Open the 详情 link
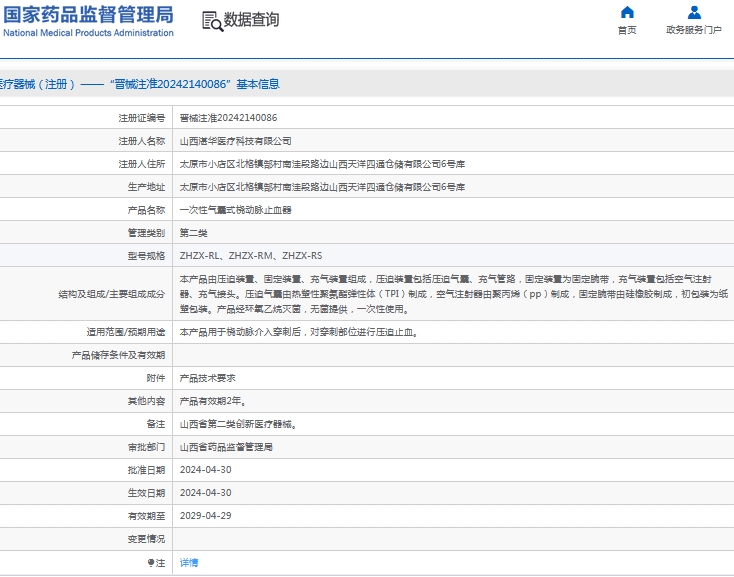Image resolution: width=734 pixels, height=577 pixels. tap(189, 562)
